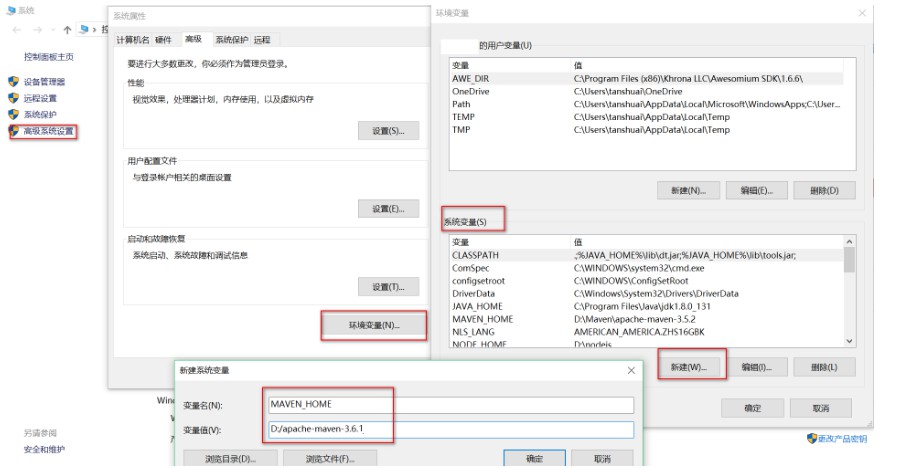This screenshot has width=904, height=468.
Task: Select configsetroot system variable row
Action: click(647, 281)
